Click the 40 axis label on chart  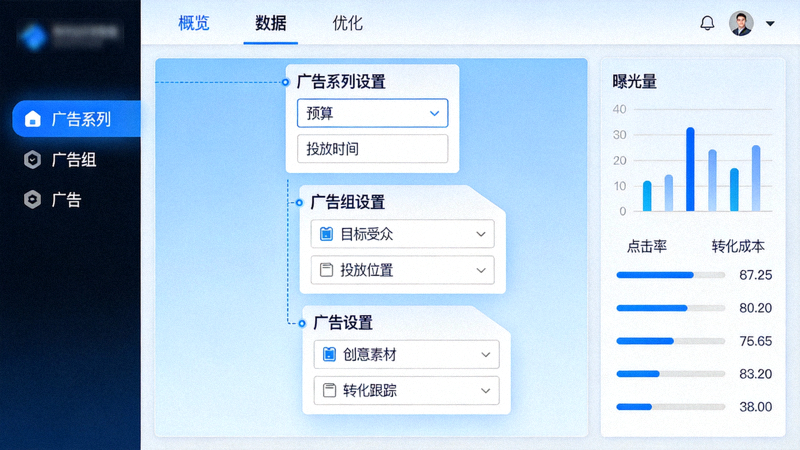coord(619,109)
